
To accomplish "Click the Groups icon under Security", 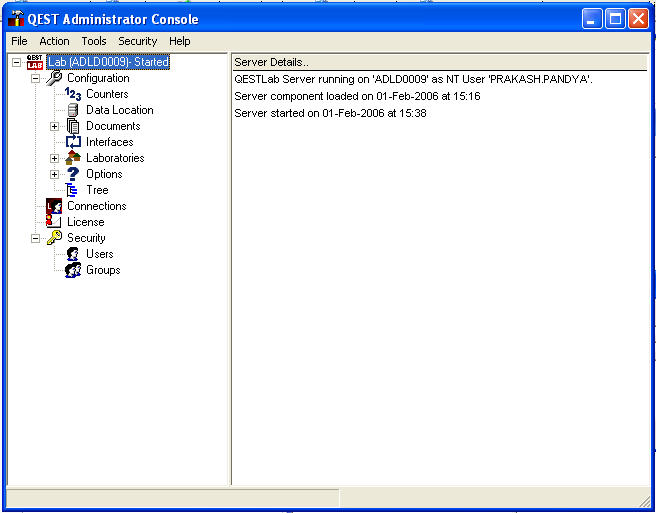I will click(73, 270).
